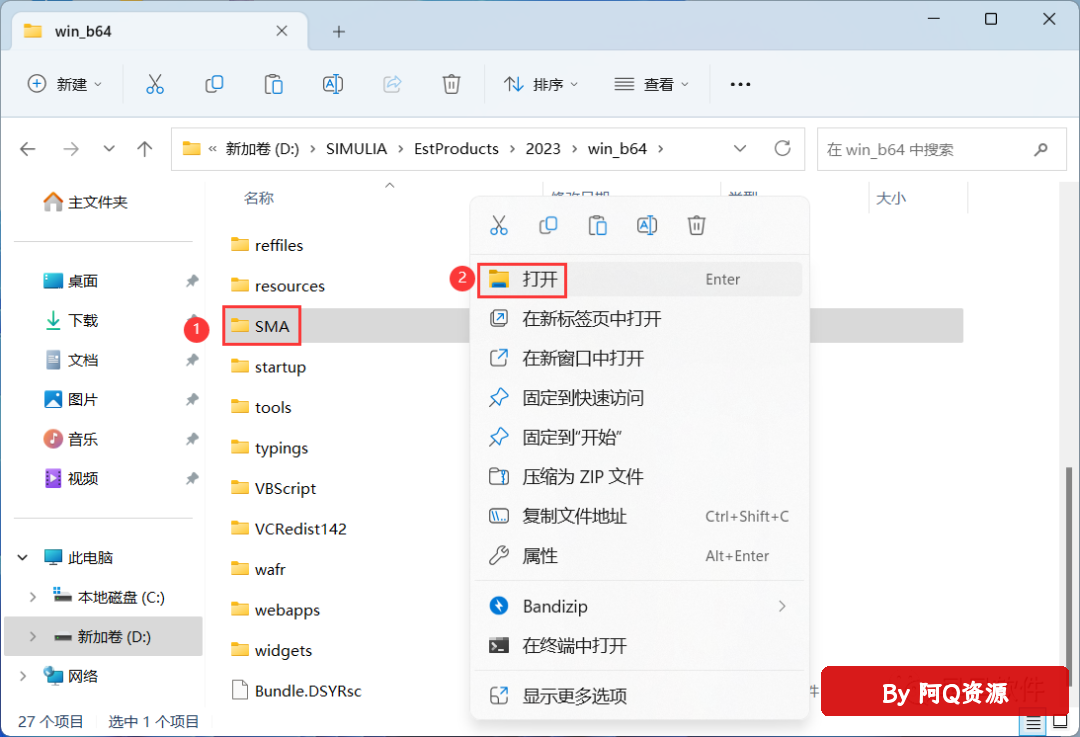Open the 排序 sort dropdown
This screenshot has width=1080, height=737.
541,85
